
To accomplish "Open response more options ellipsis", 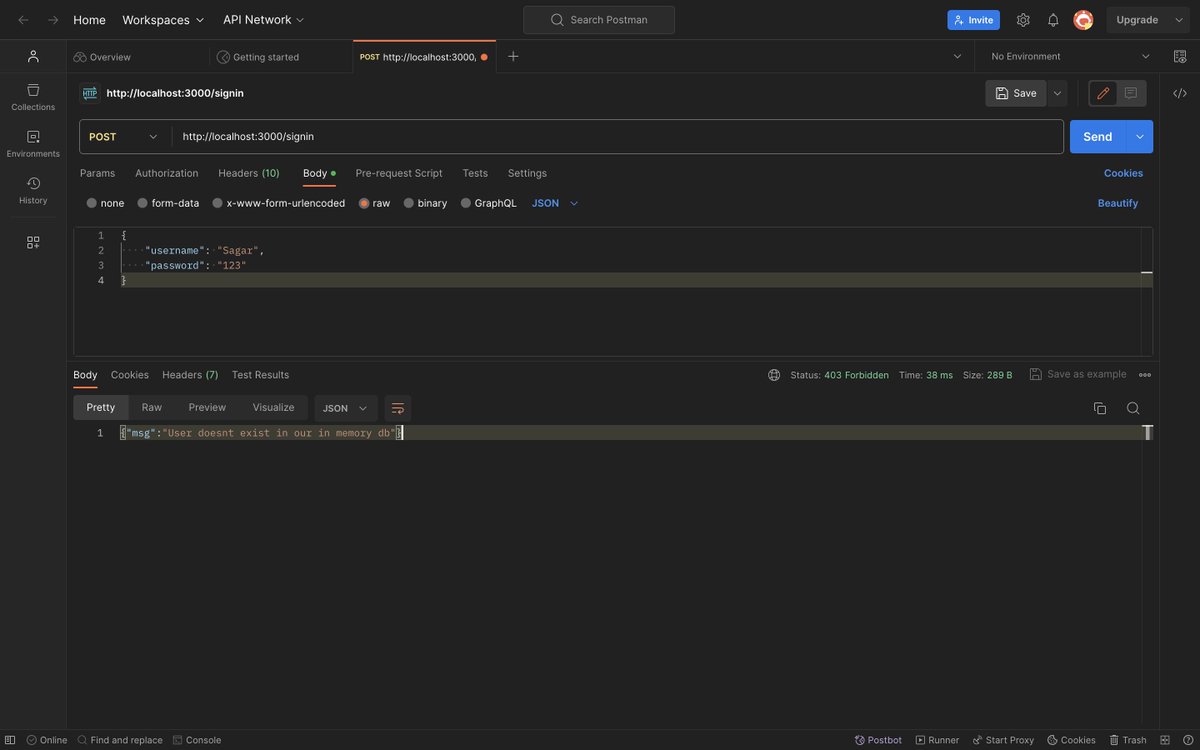I will tap(1145, 375).
